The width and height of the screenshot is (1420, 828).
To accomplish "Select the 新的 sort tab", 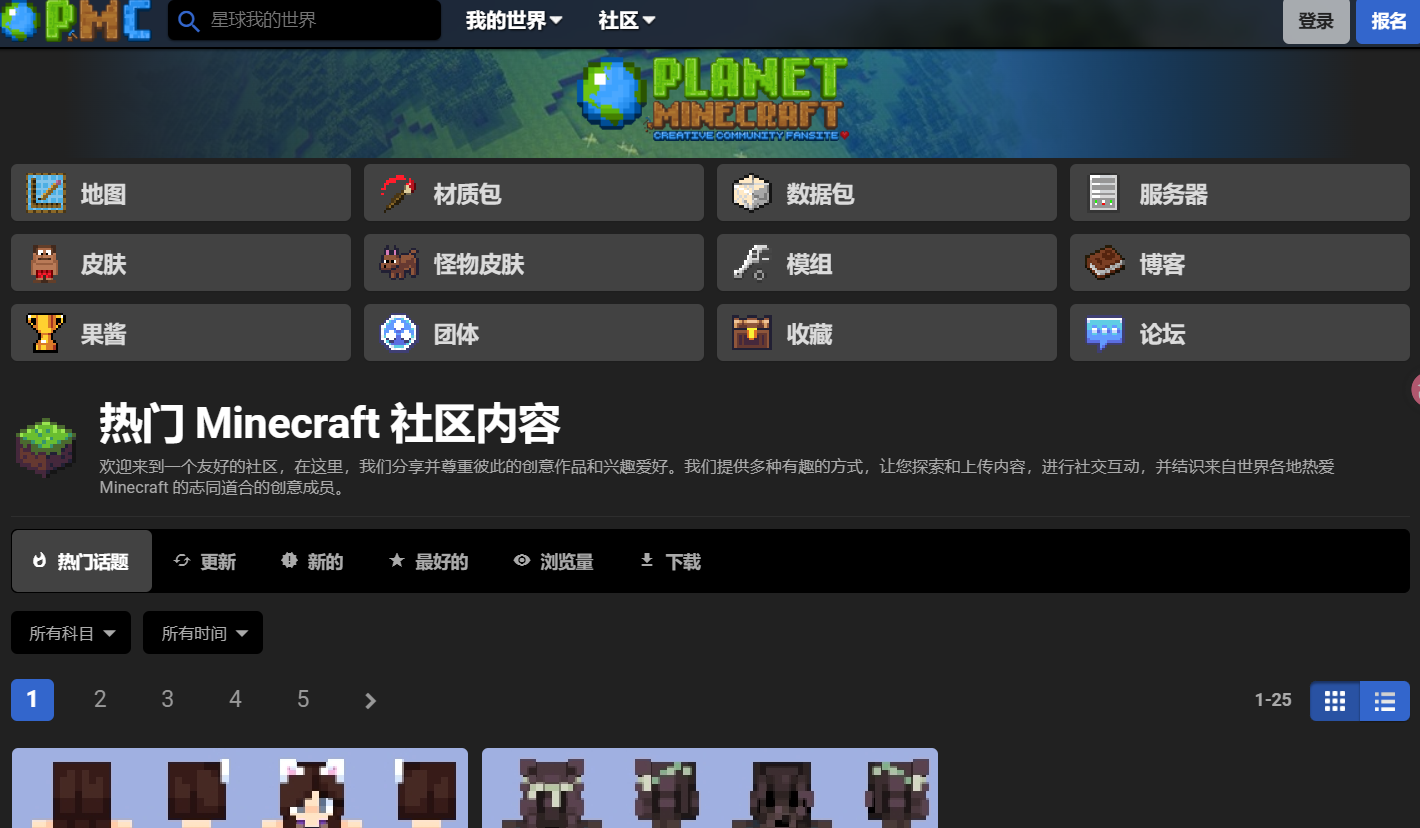I will click(312, 561).
